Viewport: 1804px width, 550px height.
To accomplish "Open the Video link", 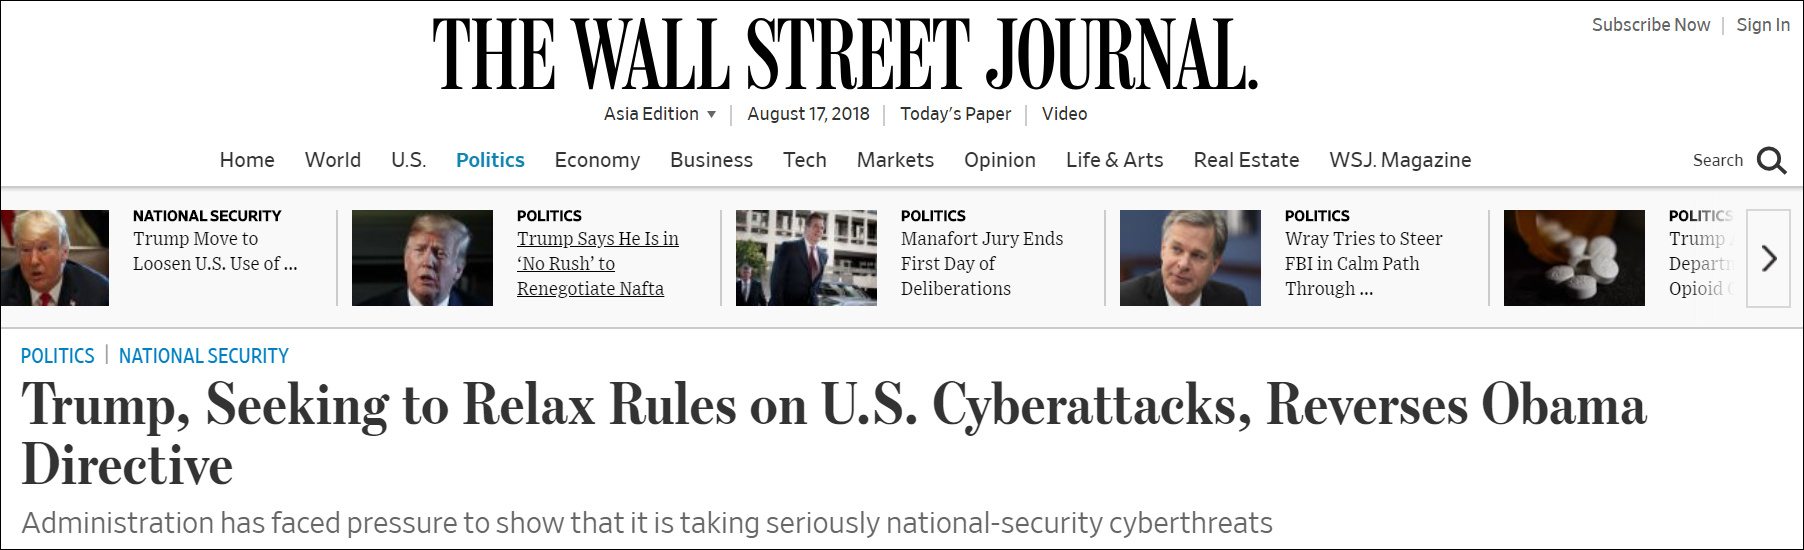I will click(x=1064, y=114).
